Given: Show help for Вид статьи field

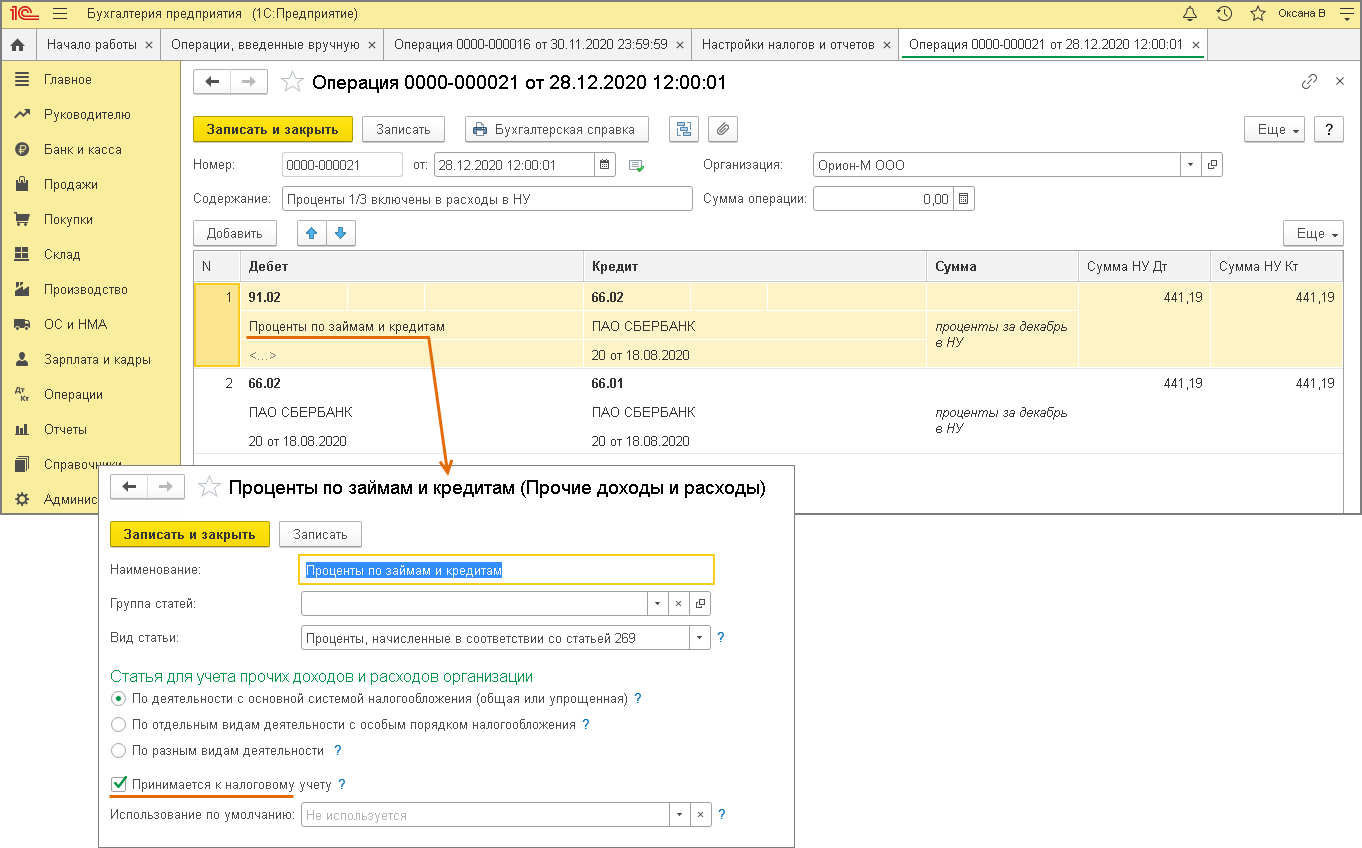Looking at the screenshot, I should click(x=721, y=638).
